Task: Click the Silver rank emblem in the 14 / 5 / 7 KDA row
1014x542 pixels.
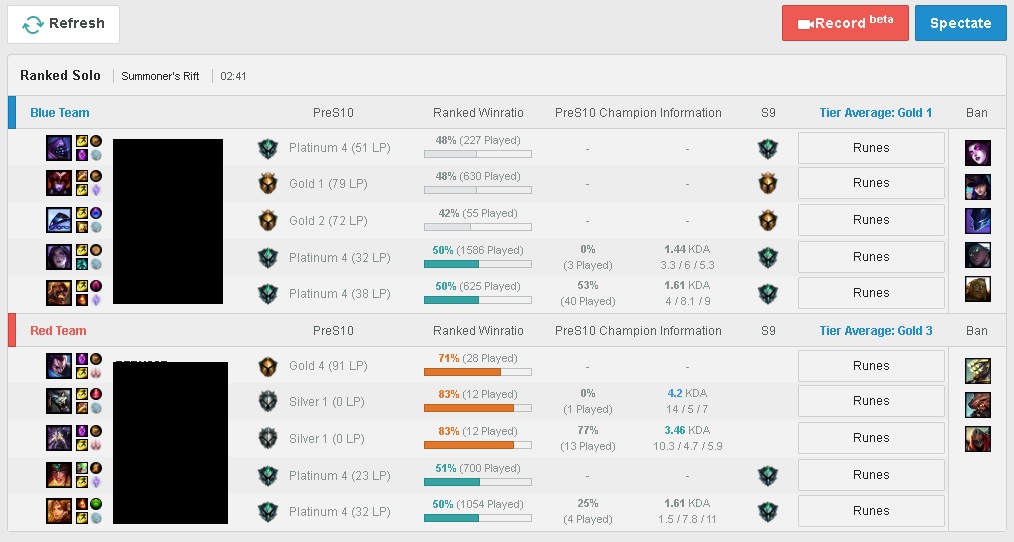Action: coord(268,402)
